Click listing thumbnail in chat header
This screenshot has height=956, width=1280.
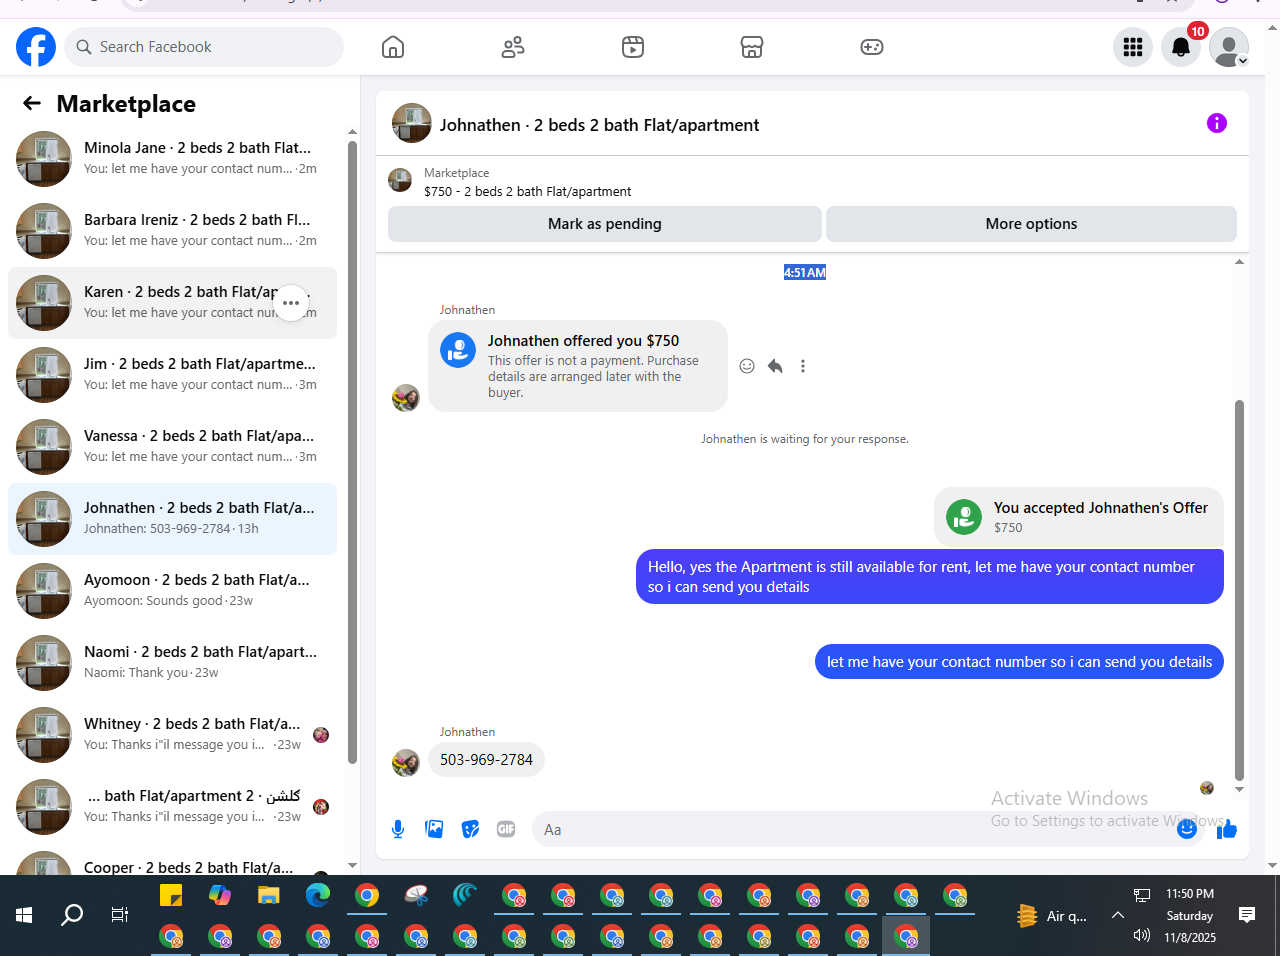click(411, 123)
